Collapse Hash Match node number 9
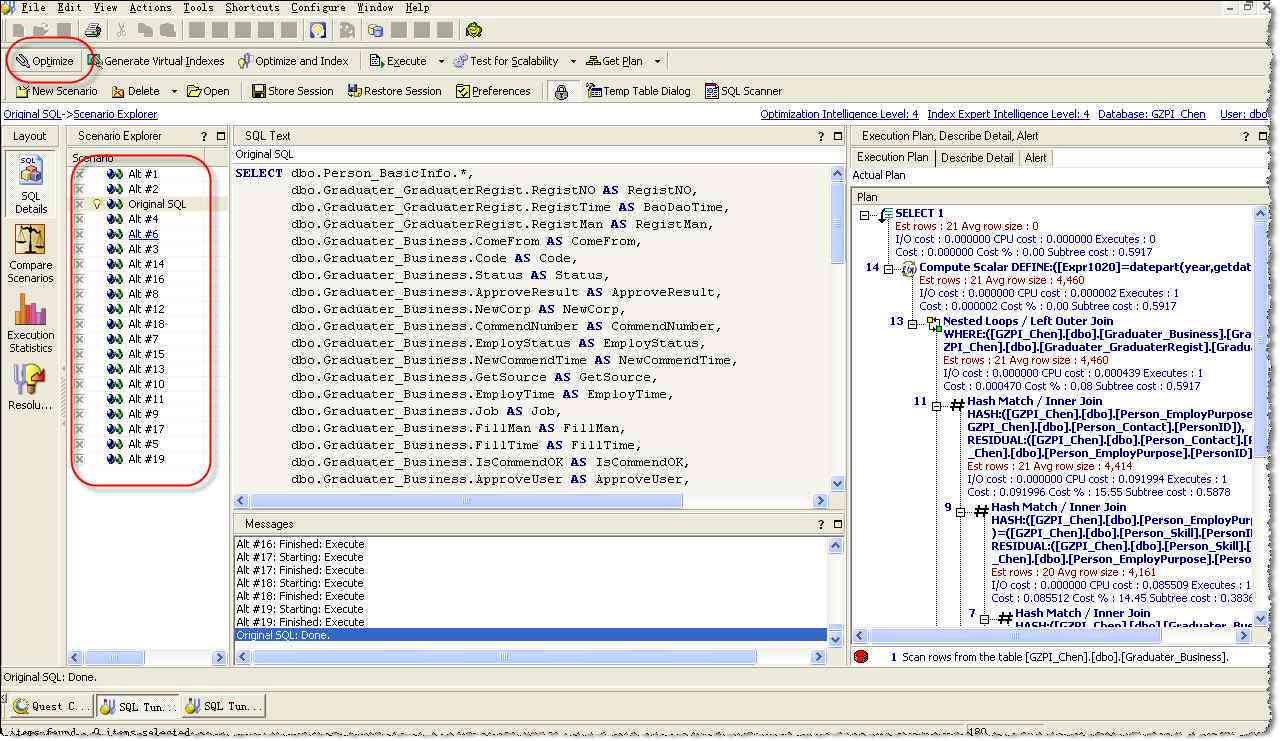 click(x=960, y=511)
